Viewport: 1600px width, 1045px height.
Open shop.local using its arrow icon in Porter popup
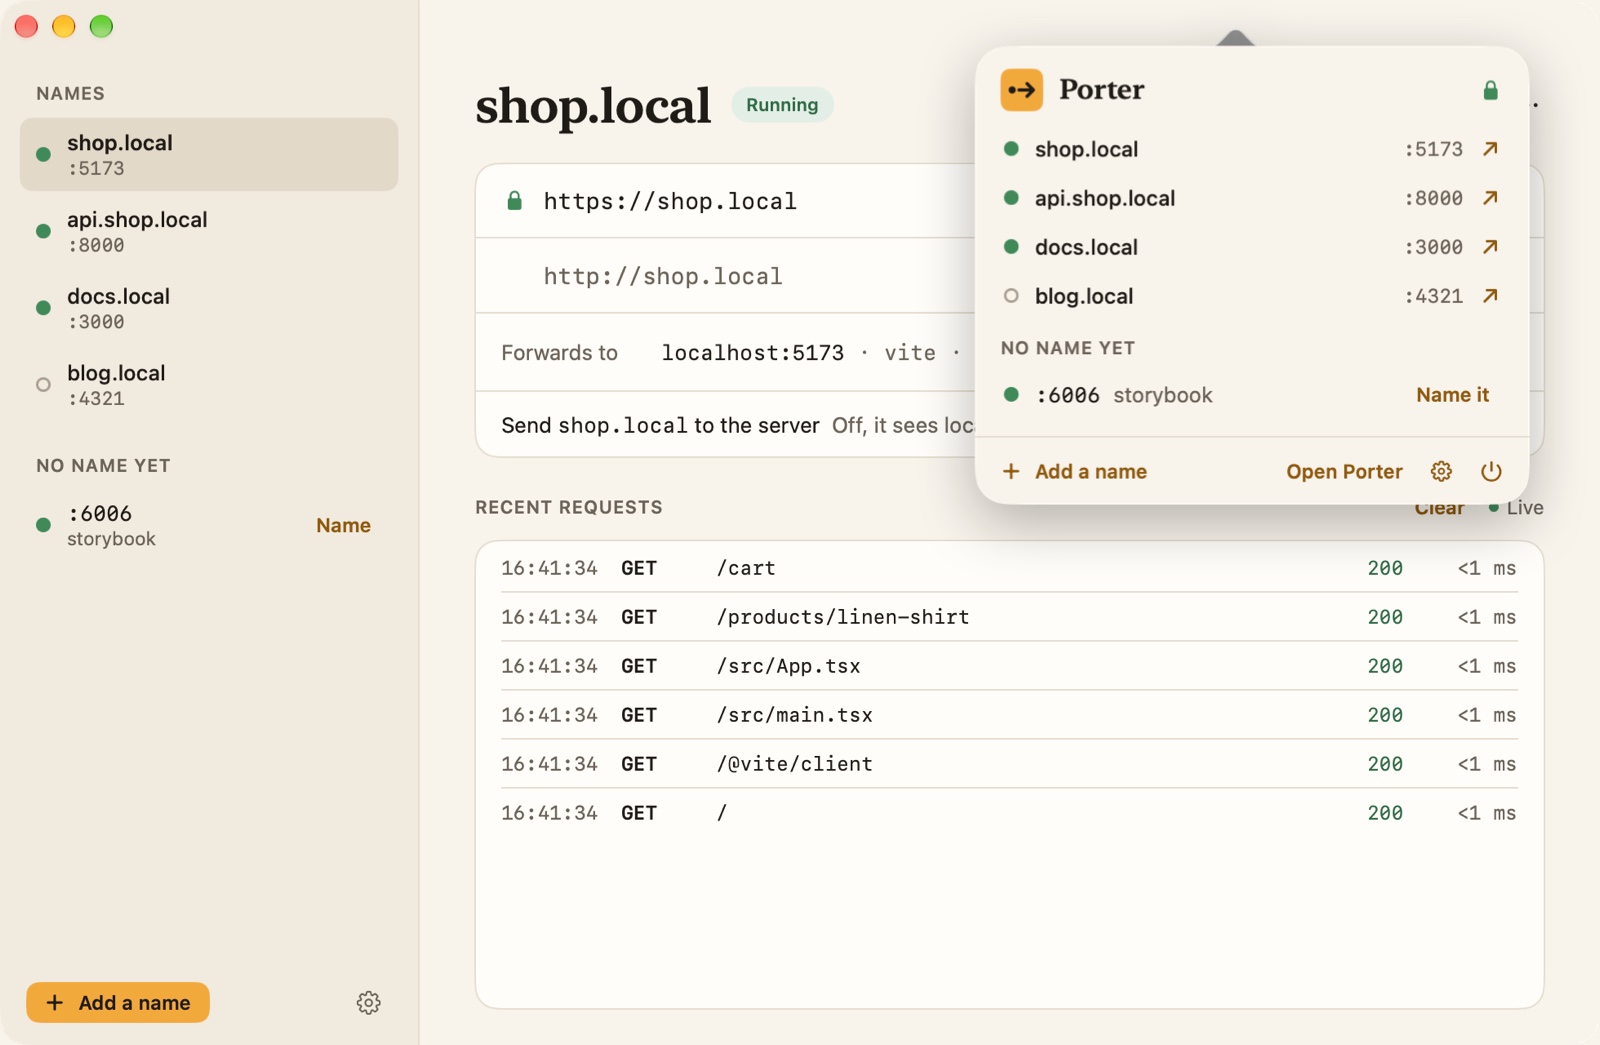tap(1490, 149)
